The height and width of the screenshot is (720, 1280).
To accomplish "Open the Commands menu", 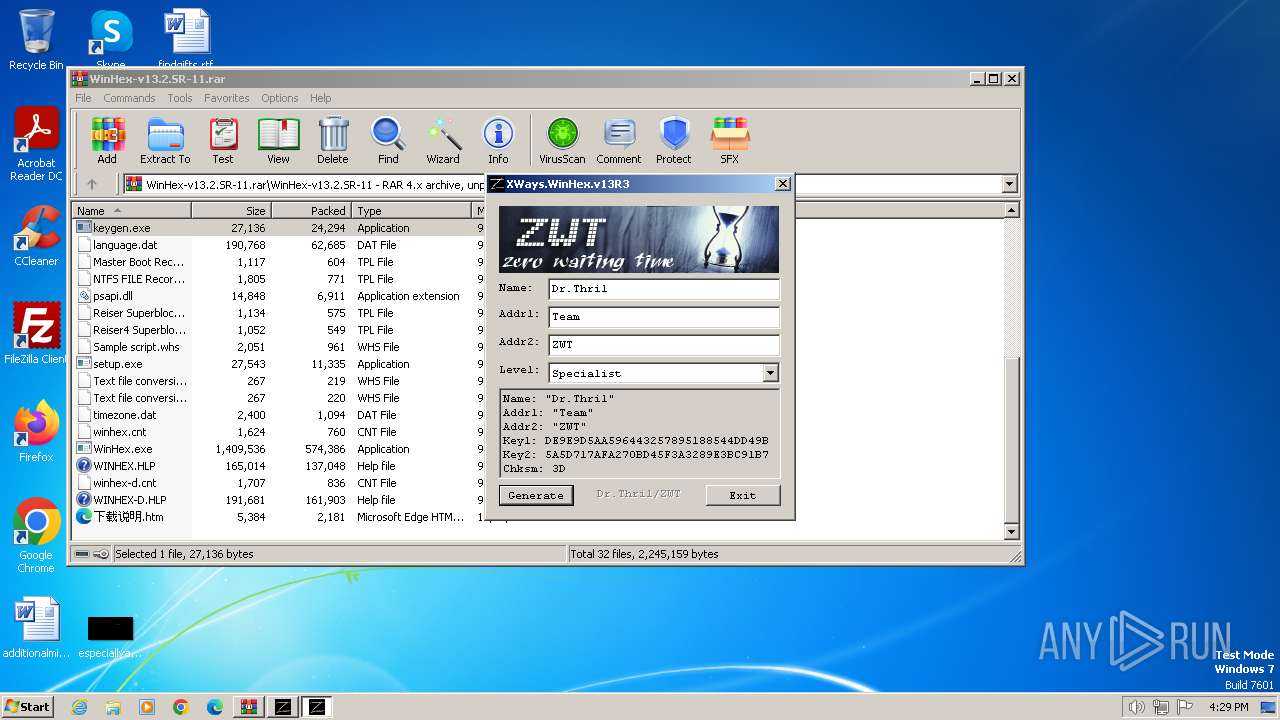I will (x=129, y=98).
